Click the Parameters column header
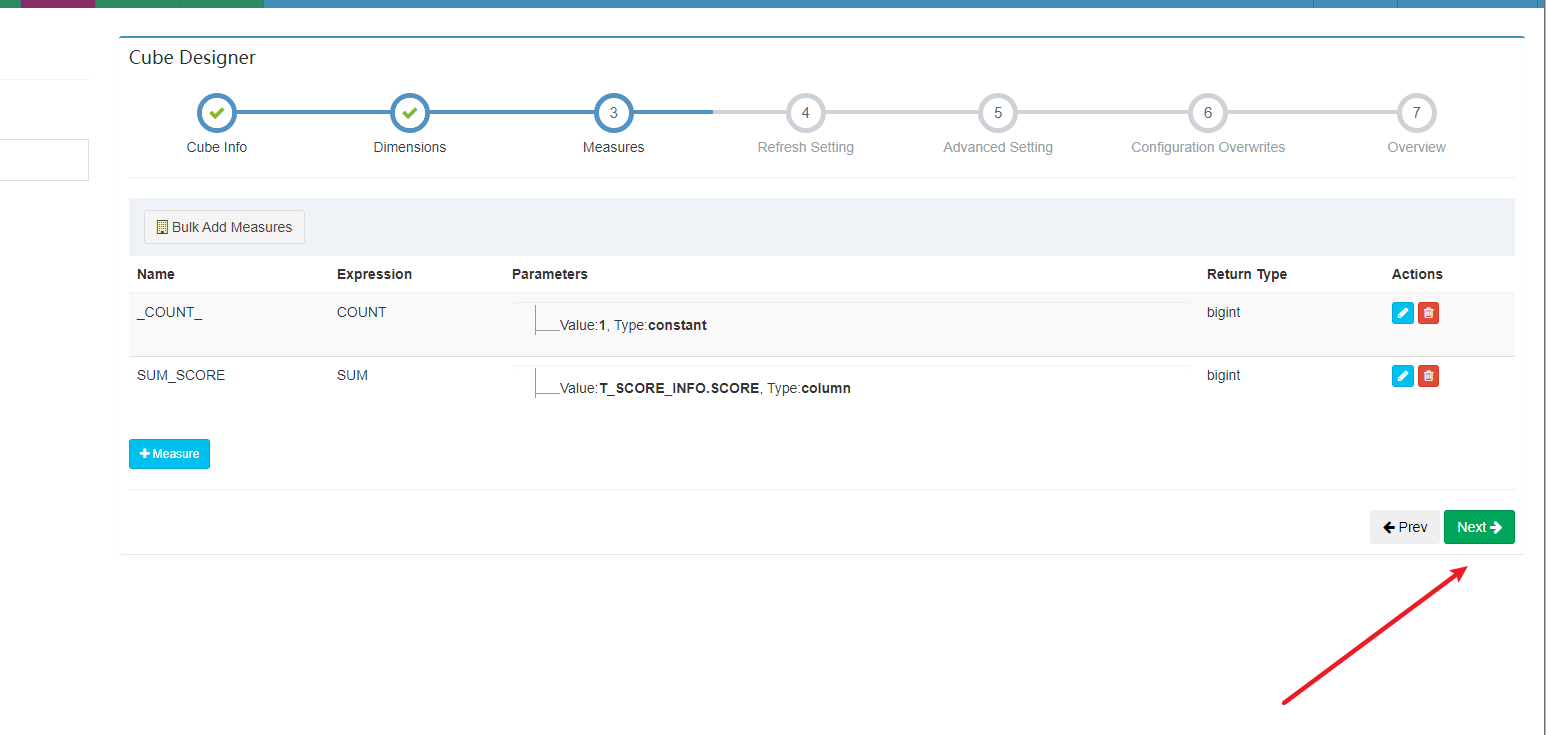Image resolution: width=1546 pixels, height=735 pixels. coord(550,274)
